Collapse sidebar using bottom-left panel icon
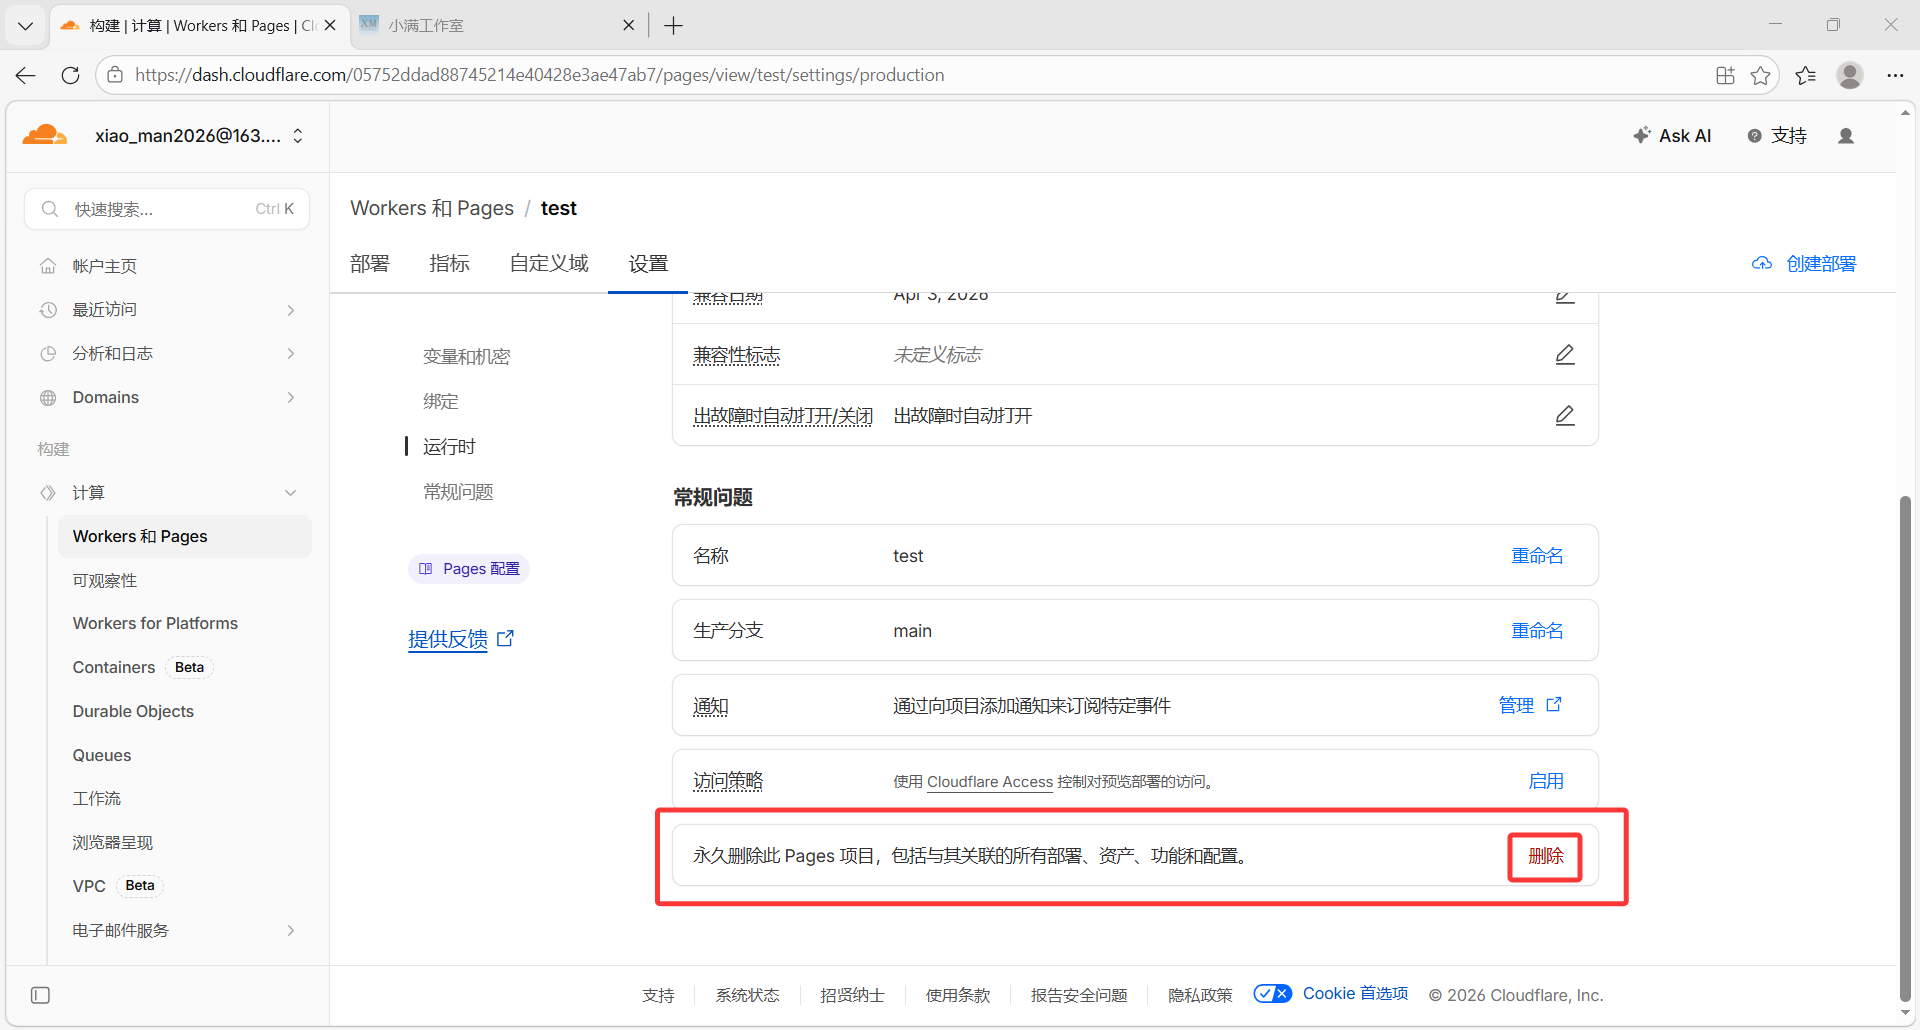Image resolution: width=1920 pixels, height=1030 pixels. (40, 995)
